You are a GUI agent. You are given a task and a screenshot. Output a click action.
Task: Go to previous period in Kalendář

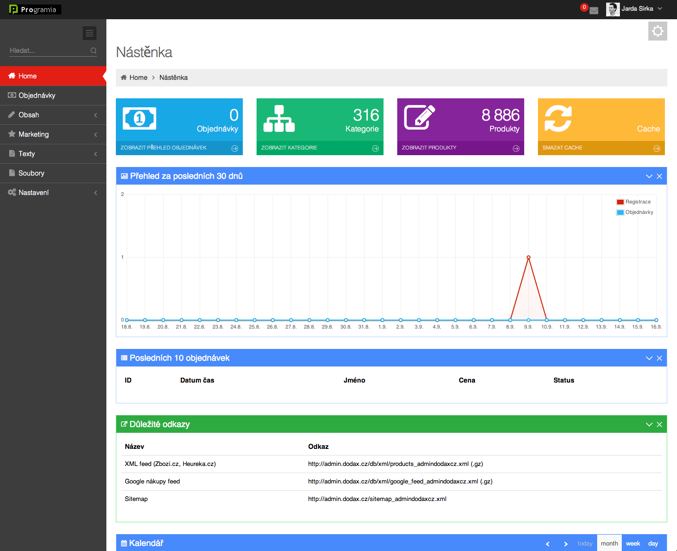click(x=548, y=544)
